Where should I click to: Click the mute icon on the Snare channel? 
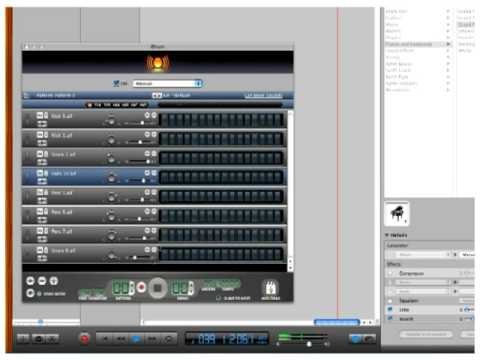(x=40, y=154)
